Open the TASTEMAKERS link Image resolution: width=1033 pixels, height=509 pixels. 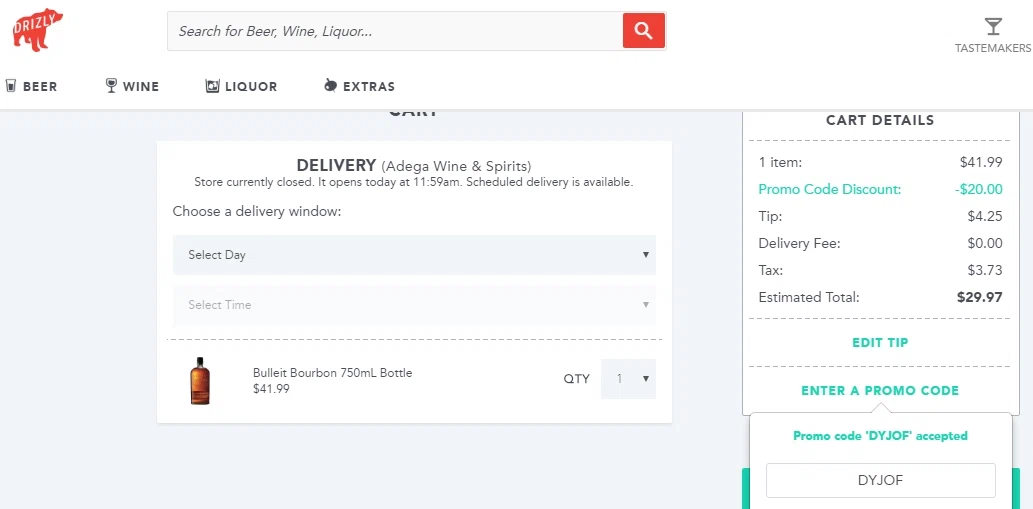click(x=993, y=48)
